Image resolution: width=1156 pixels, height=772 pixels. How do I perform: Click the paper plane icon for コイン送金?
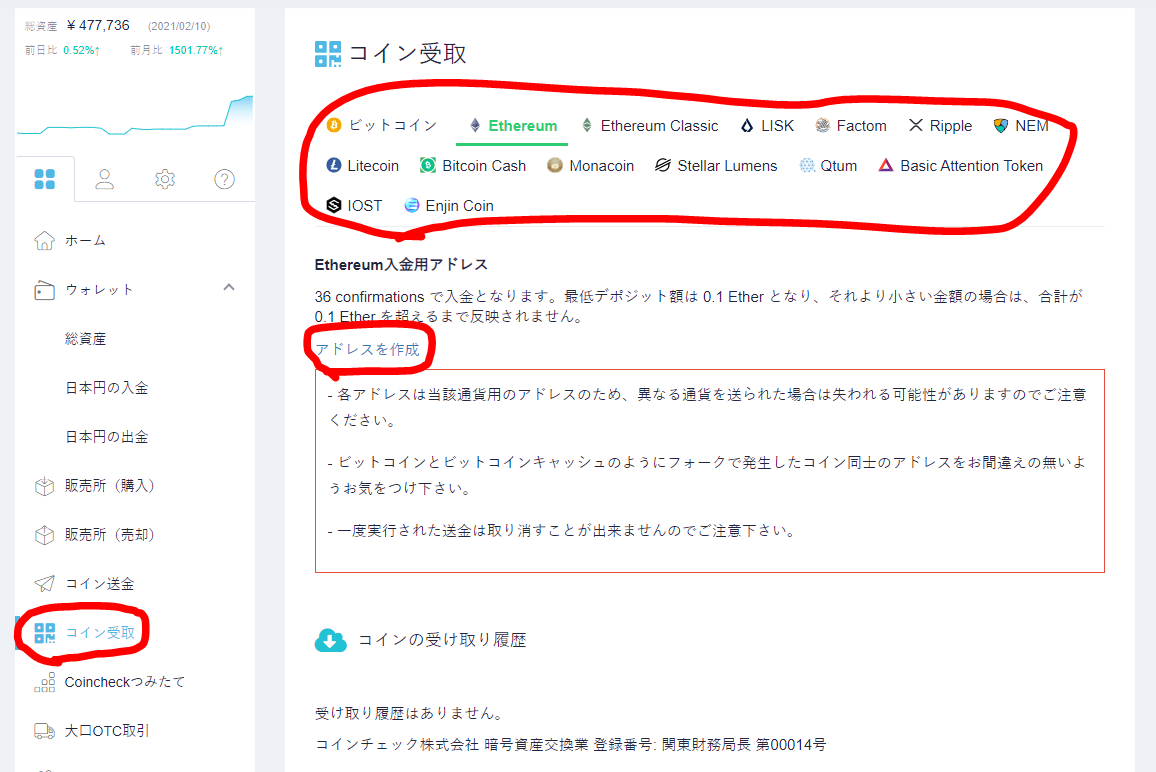point(44,584)
